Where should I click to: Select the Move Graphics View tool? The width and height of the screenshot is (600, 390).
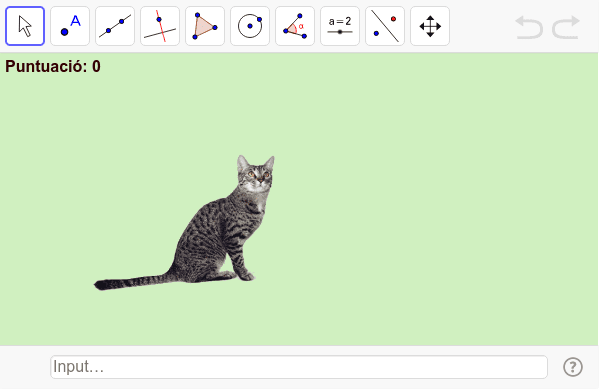(x=430, y=26)
